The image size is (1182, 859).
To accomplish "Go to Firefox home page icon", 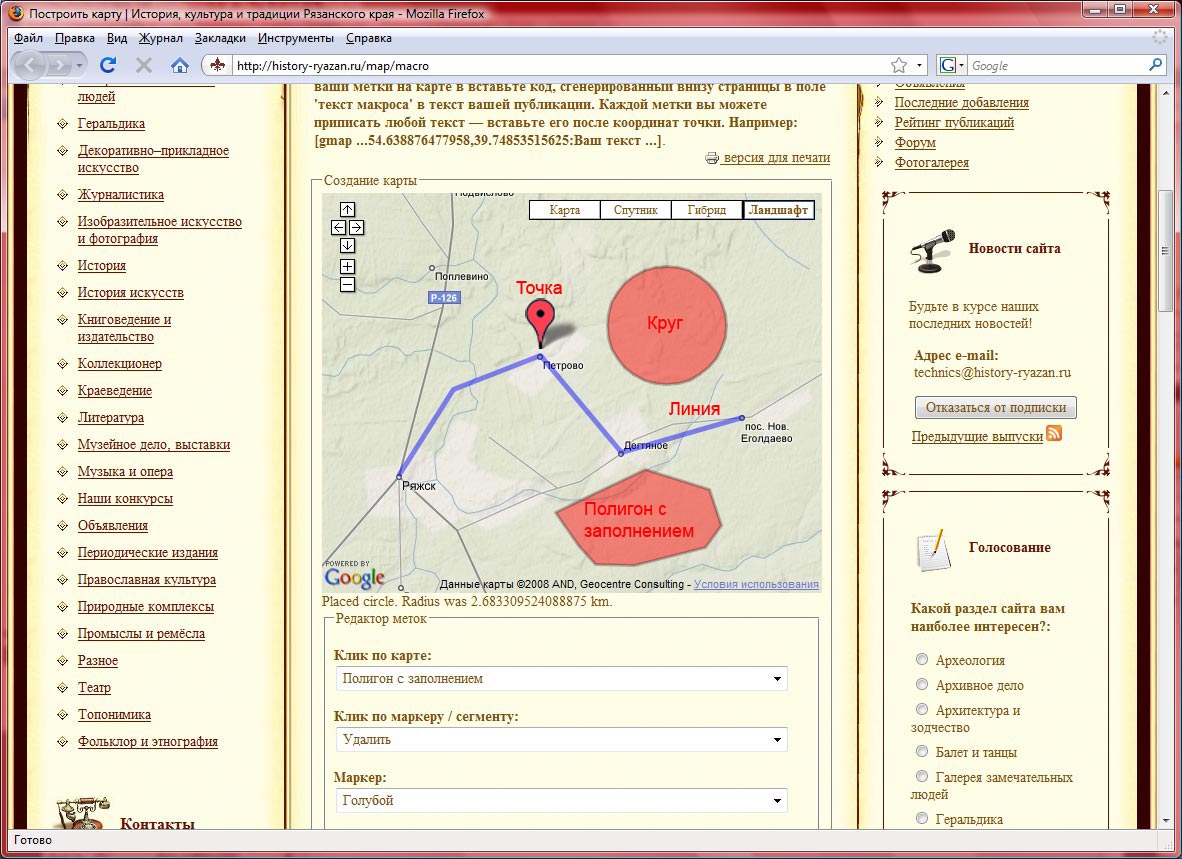I will 179,66.
